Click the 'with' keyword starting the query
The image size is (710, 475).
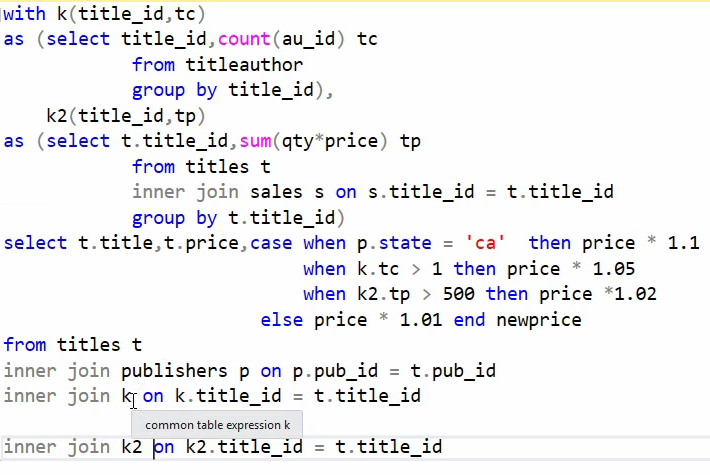click(24, 14)
